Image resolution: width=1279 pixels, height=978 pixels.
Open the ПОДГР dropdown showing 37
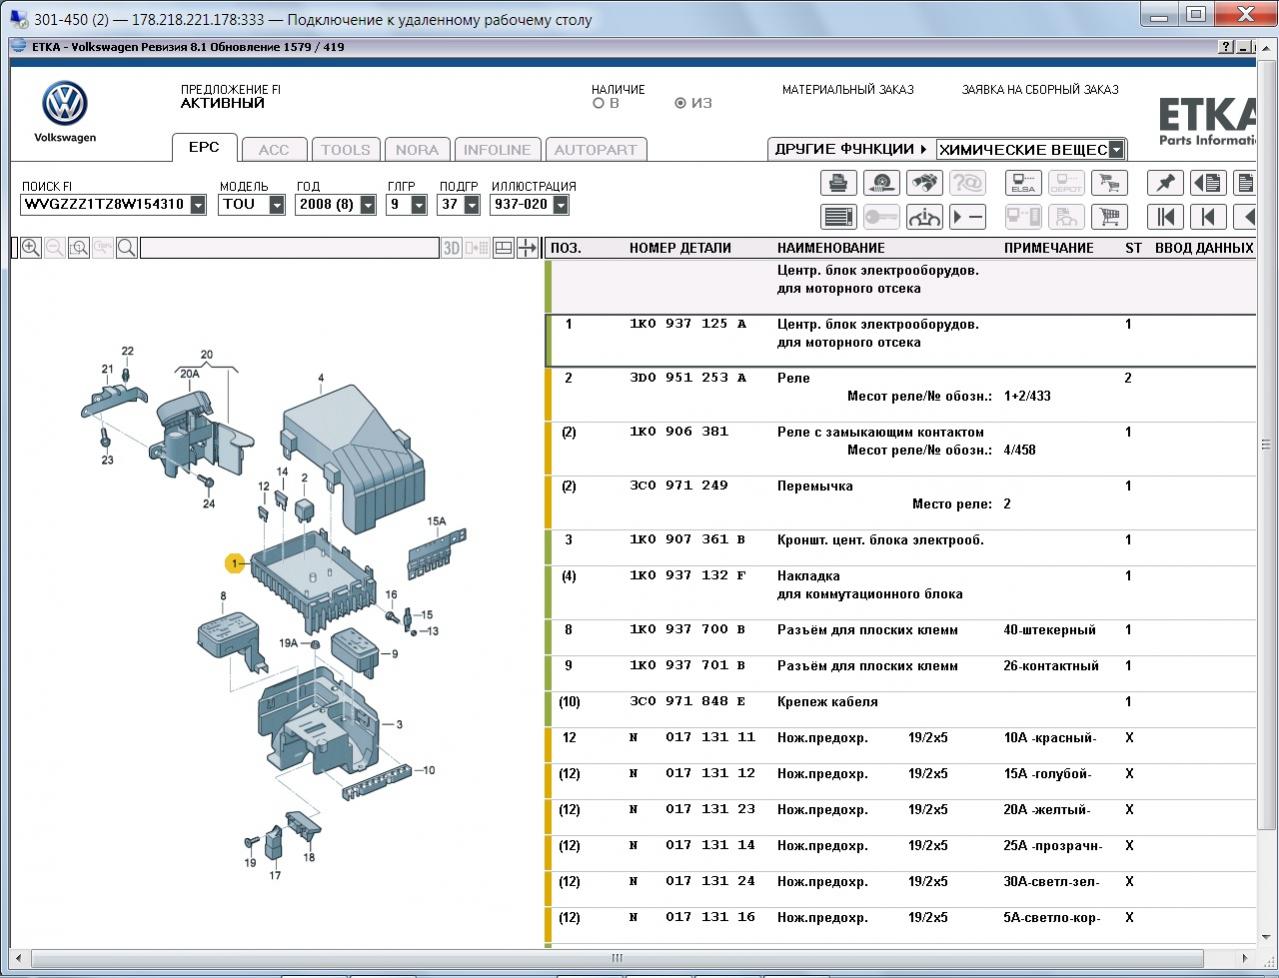point(472,205)
